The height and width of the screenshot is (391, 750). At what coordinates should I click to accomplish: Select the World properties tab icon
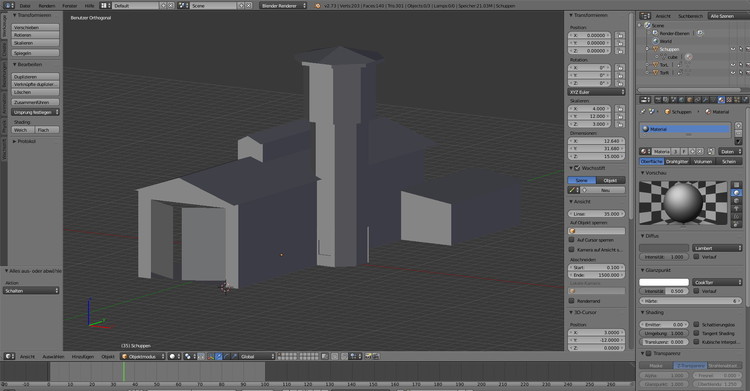[x=682, y=100]
